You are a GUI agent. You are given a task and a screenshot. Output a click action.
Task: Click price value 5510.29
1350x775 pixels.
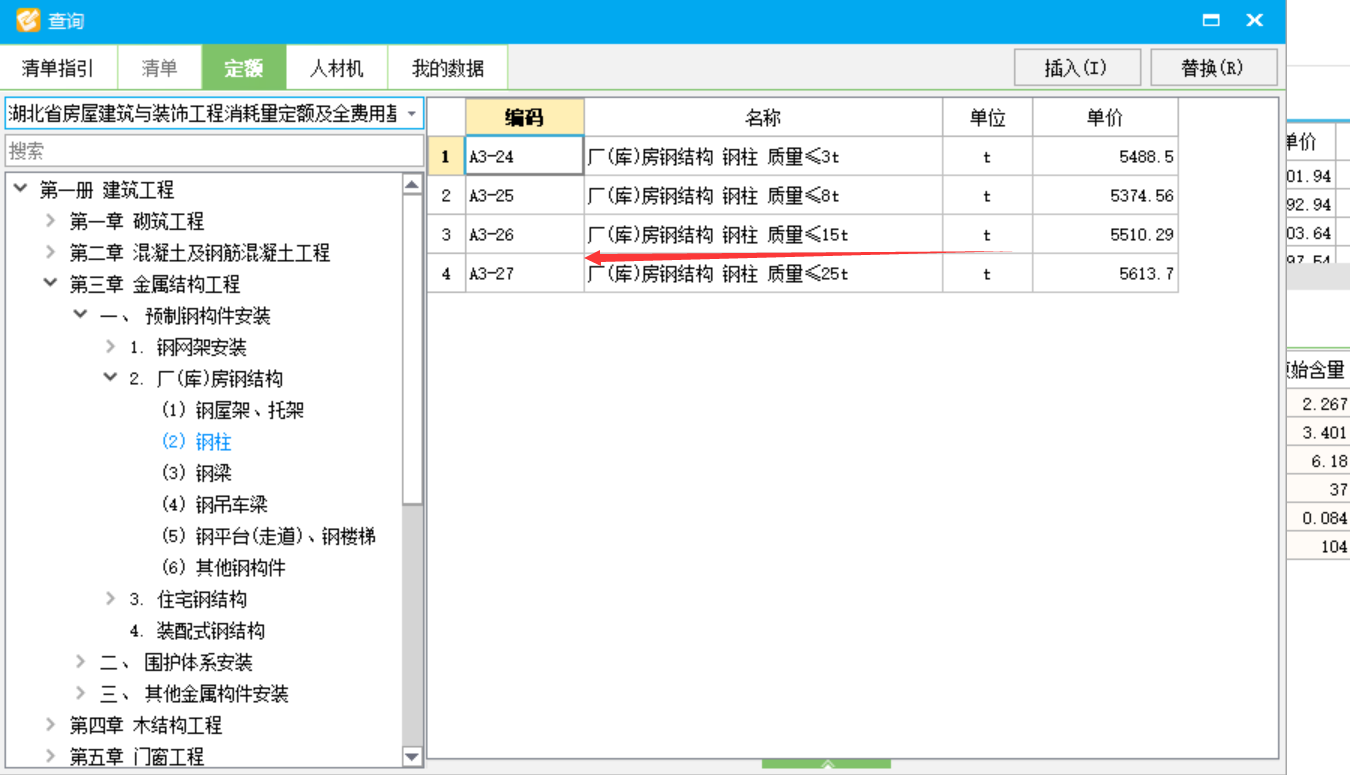click(1142, 235)
